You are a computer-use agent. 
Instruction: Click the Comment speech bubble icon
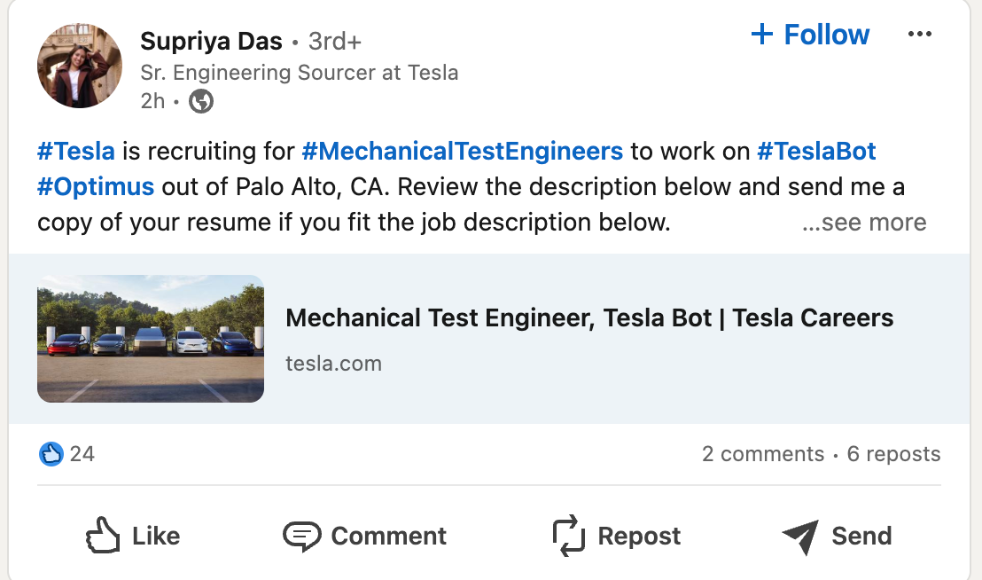tap(302, 536)
